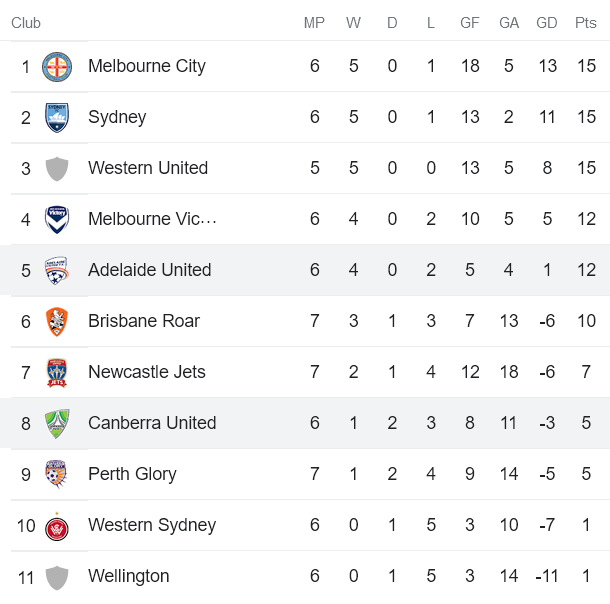Image resolution: width=610 pixels, height=604 pixels.
Task: Click the Western United placeholder shield
Action: (57, 169)
